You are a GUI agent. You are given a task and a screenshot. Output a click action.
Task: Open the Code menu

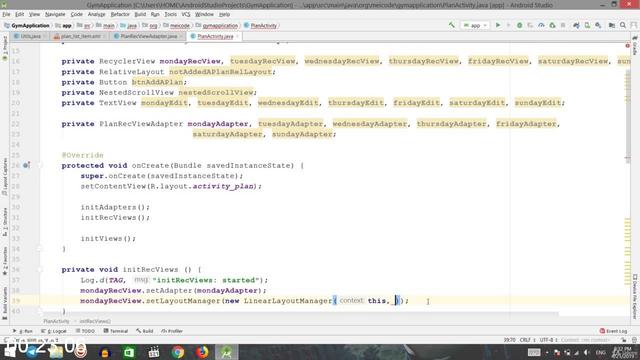[76, 14]
